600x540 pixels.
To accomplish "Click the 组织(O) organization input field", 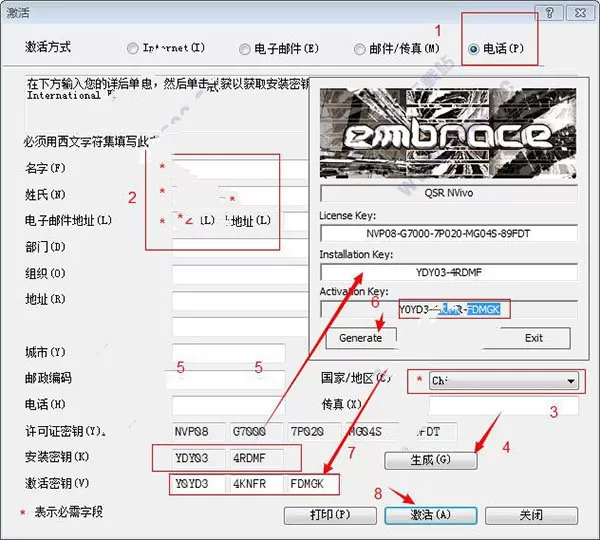I will pos(240,274).
